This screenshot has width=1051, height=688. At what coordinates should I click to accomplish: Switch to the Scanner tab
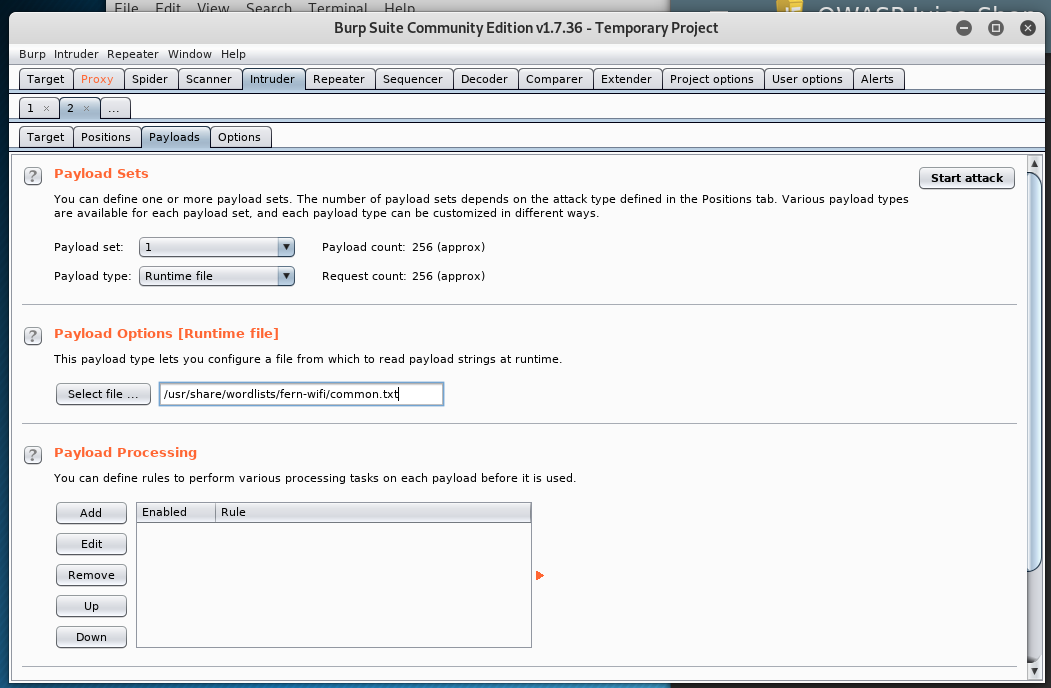click(x=208, y=79)
